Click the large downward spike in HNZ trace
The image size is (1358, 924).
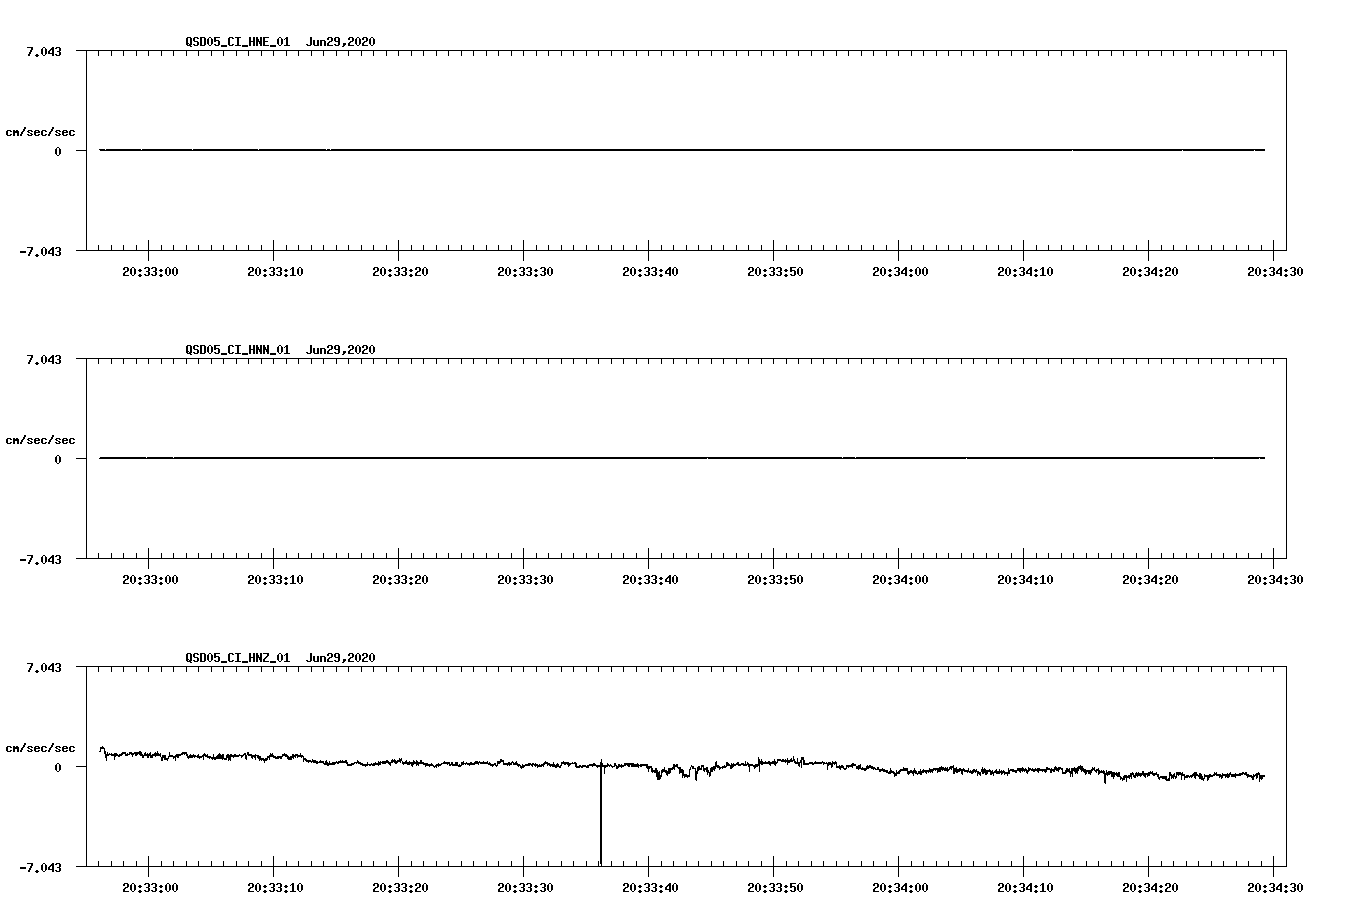(600, 815)
